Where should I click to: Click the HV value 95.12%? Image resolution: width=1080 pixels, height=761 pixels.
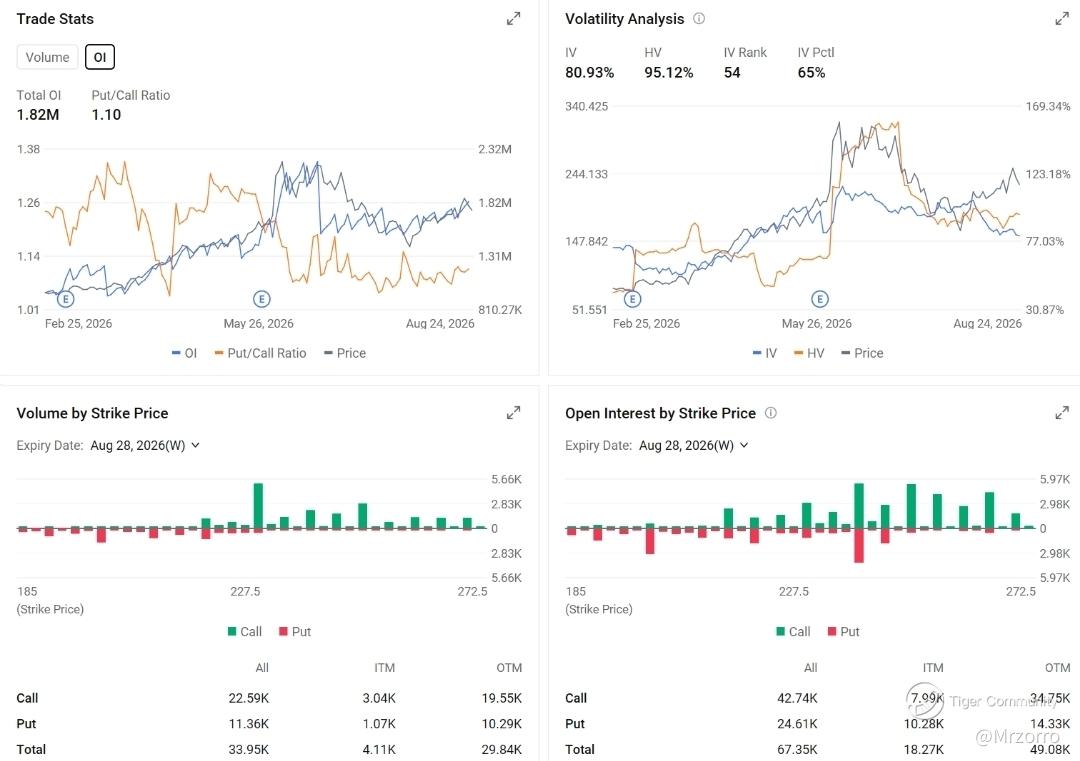pos(669,73)
